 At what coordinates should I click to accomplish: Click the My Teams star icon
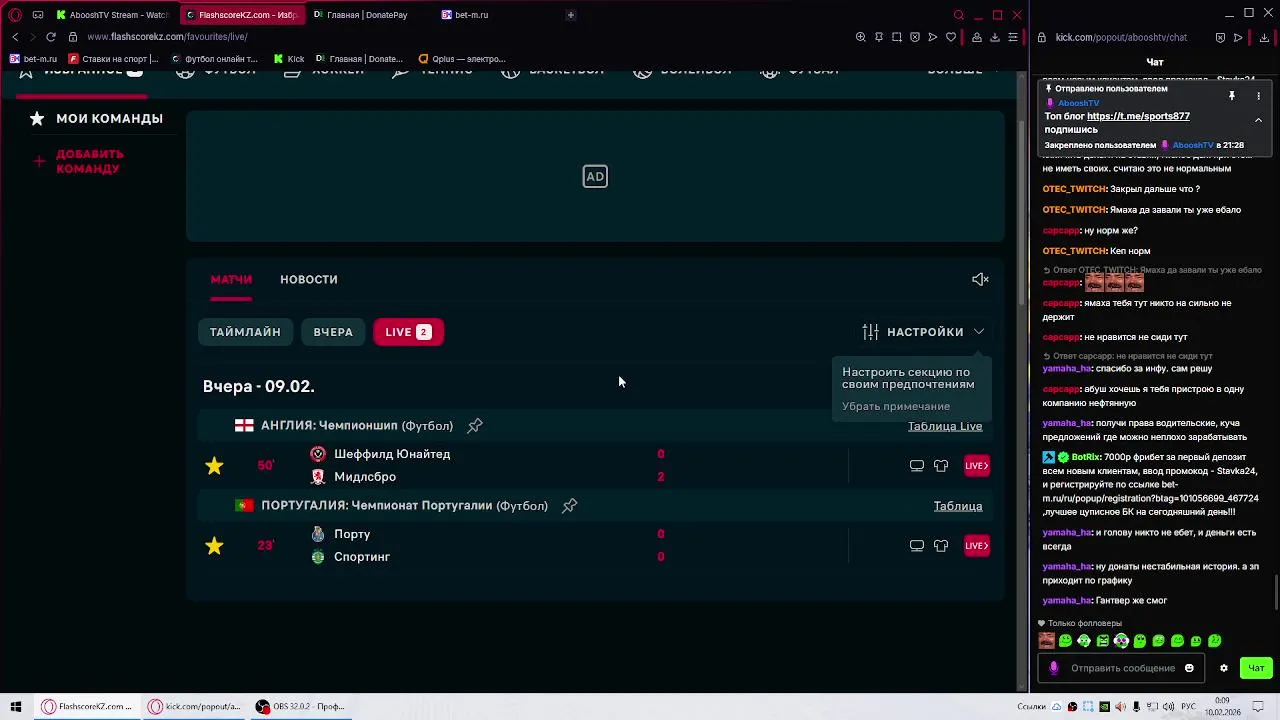click(37, 118)
